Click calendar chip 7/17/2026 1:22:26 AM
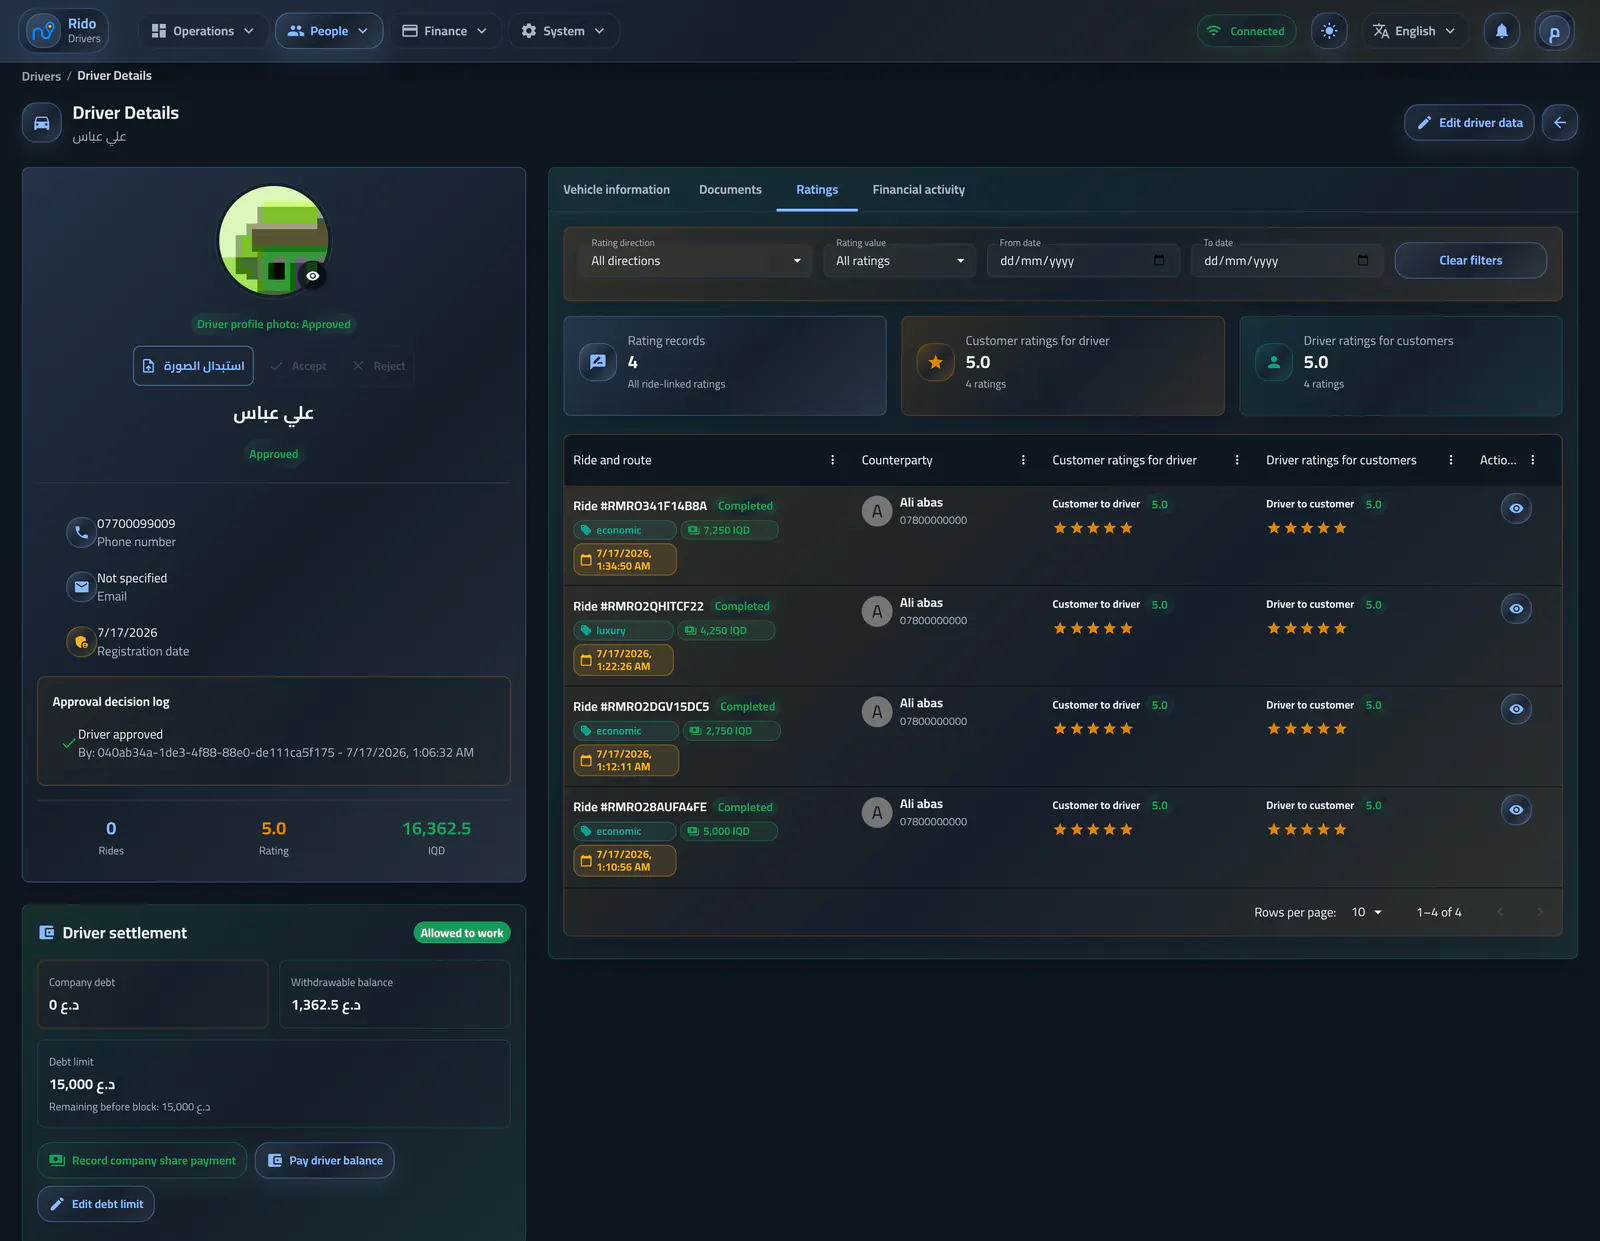 pos(623,660)
